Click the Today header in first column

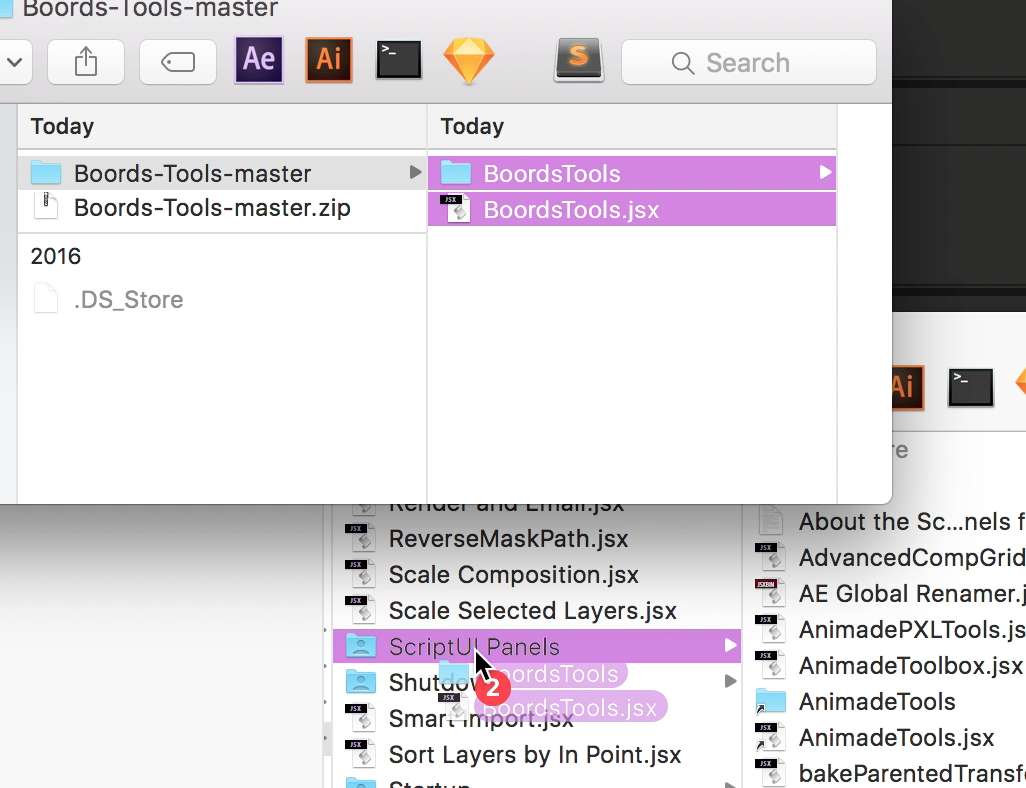pyautogui.click(x=62, y=126)
